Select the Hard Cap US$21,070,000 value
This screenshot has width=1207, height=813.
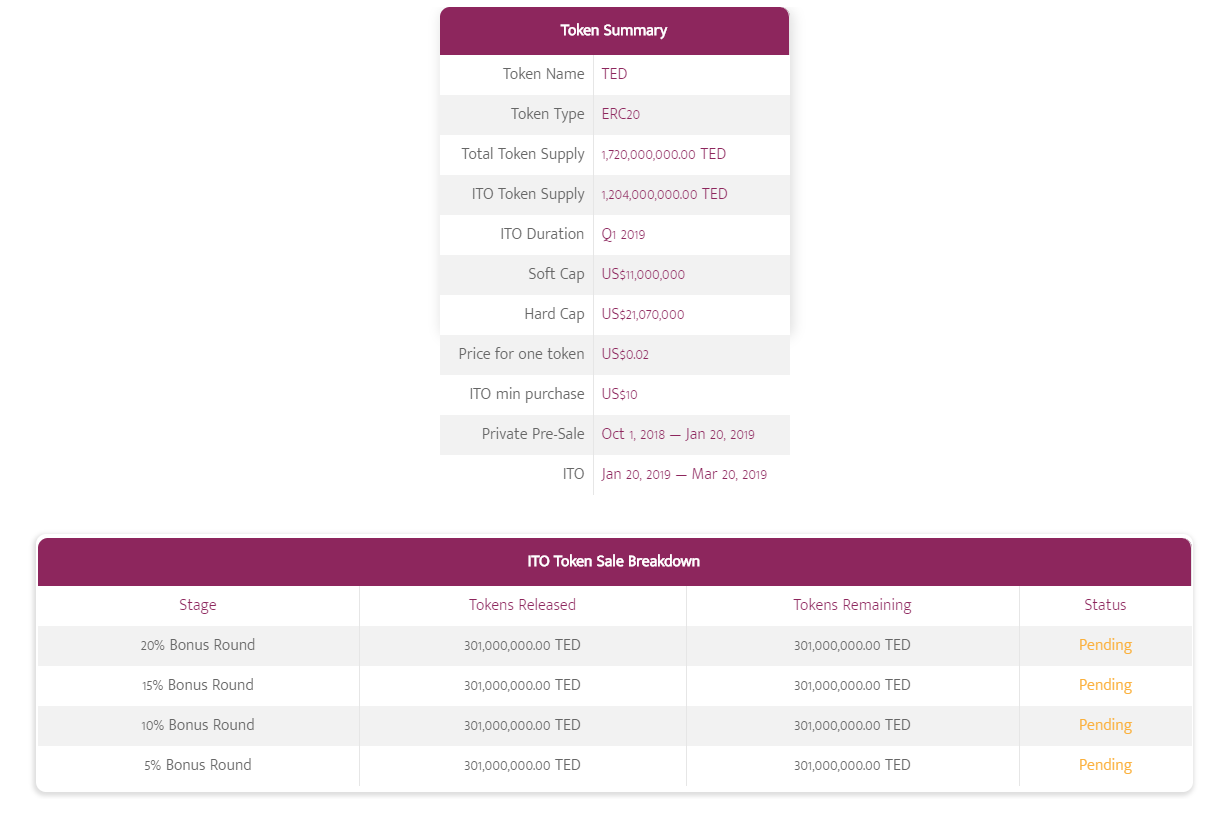pyautogui.click(x=643, y=314)
